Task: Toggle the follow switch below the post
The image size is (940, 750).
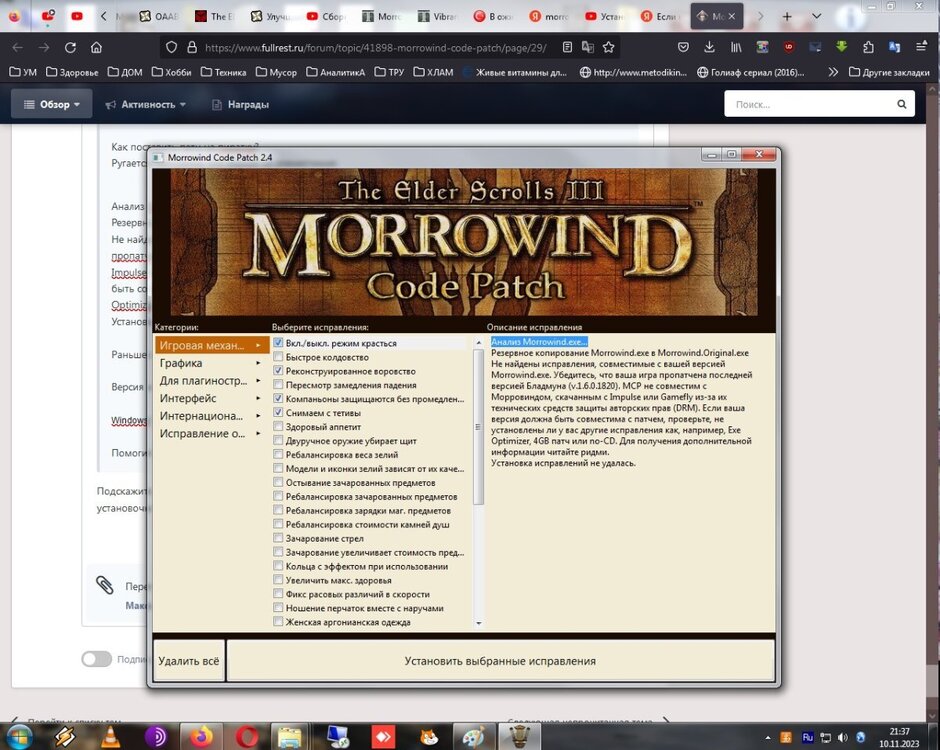Action: (96, 659)
